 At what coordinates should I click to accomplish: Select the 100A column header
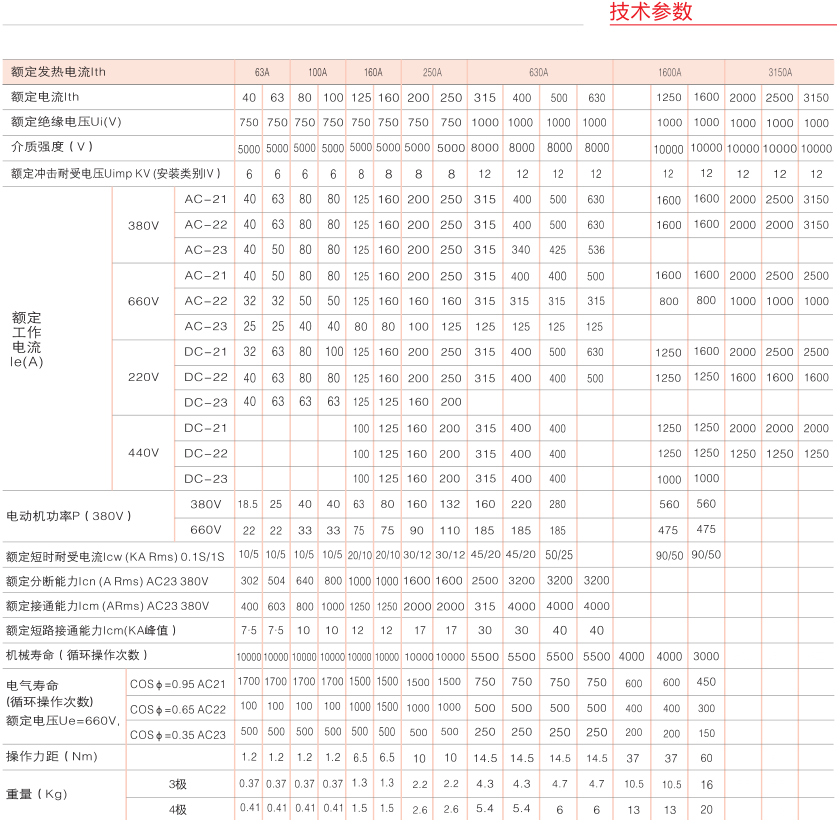coord(317,72)
